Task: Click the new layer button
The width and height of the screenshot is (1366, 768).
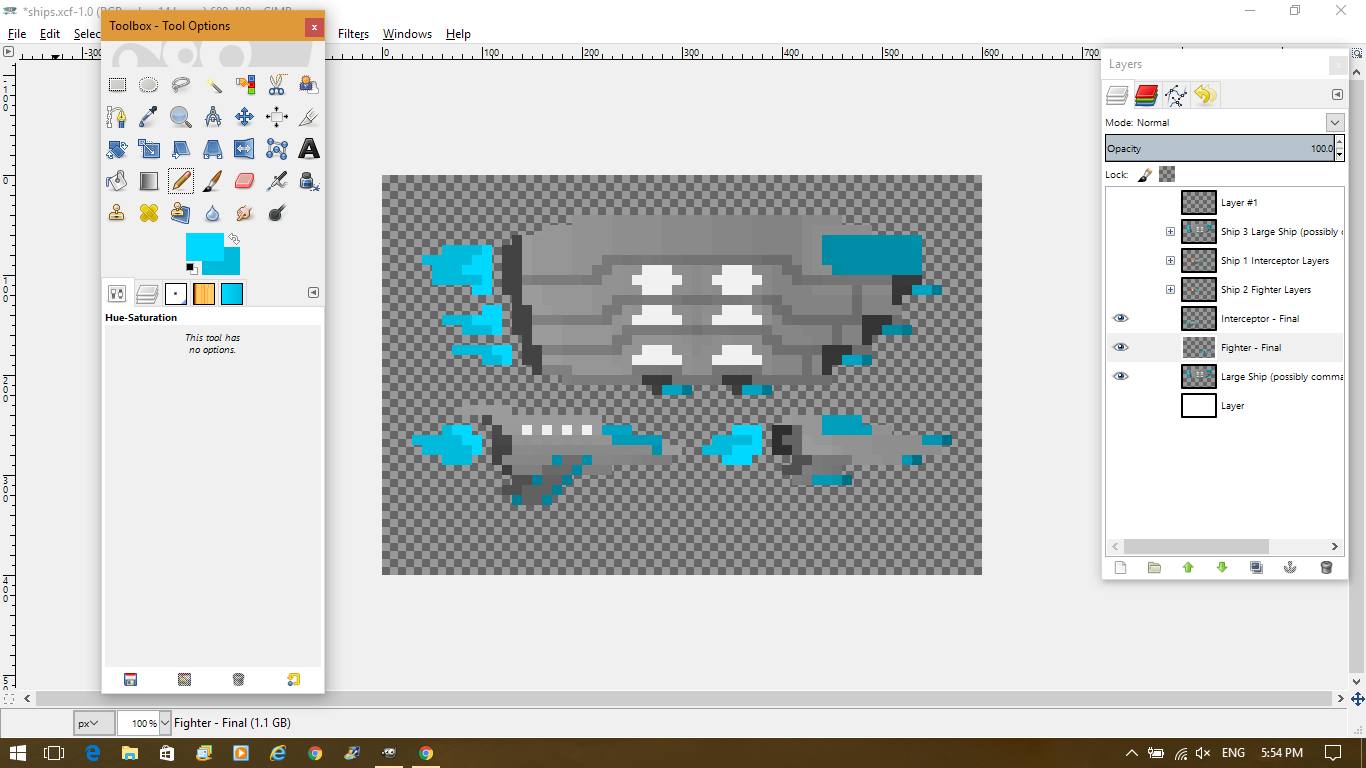Action: coord(1120,567)
